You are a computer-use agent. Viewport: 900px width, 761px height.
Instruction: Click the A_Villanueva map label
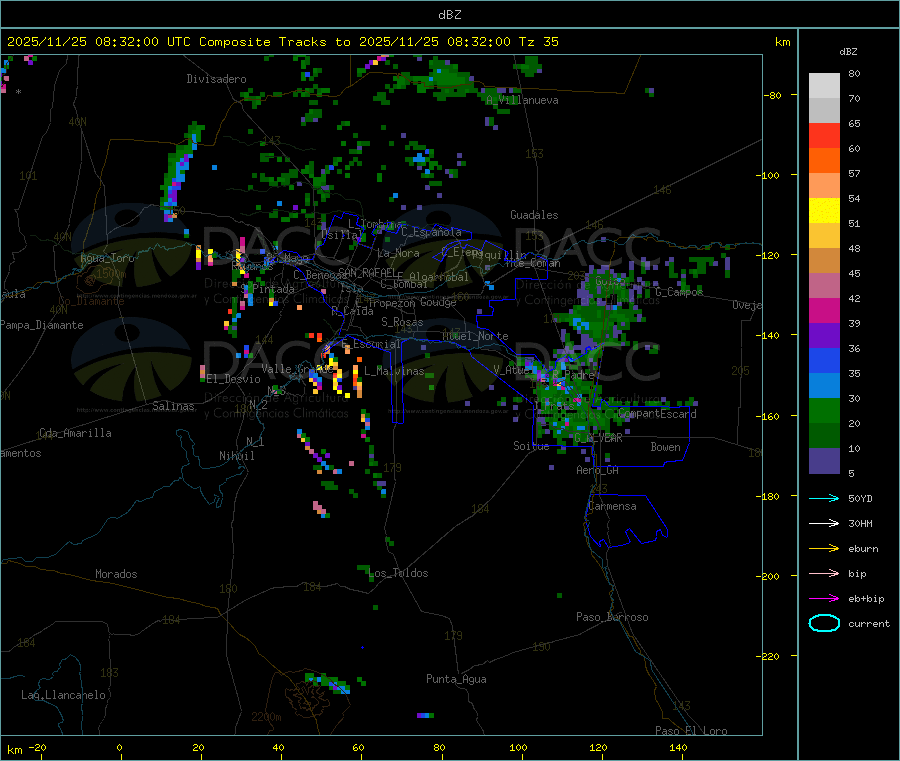pyautogui.click(x=522, y=100)
